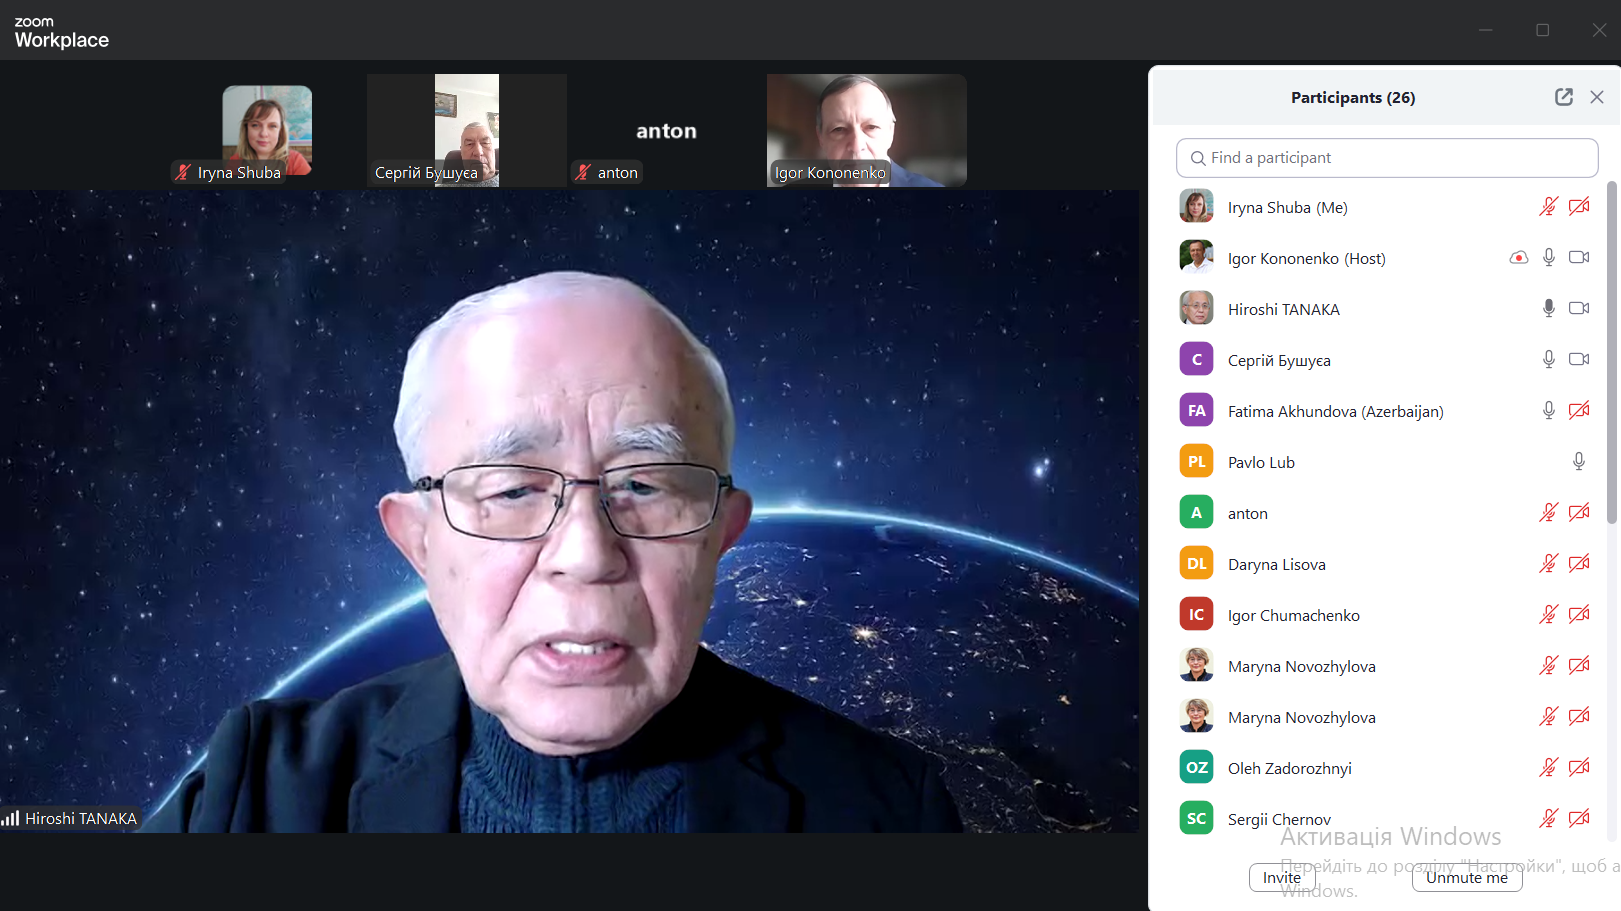
Task: Click the Participants (26) panel title
Action: click(1353, 97)
